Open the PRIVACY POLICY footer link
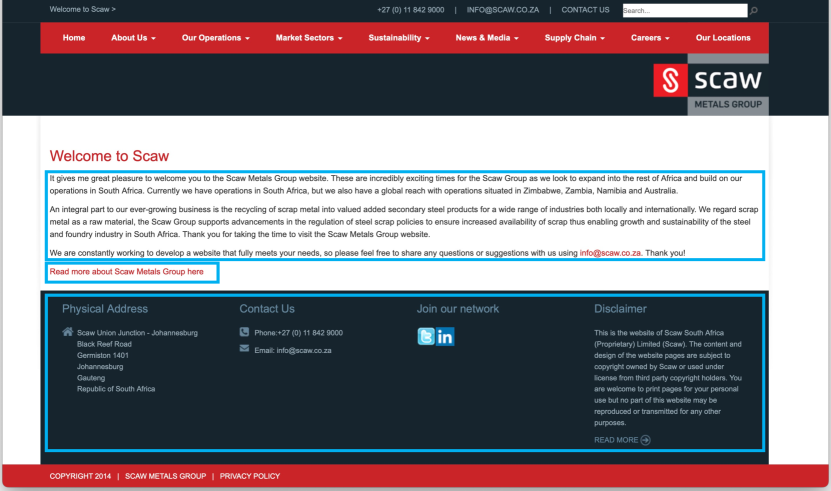831x491 pixels. click(250, 476)
